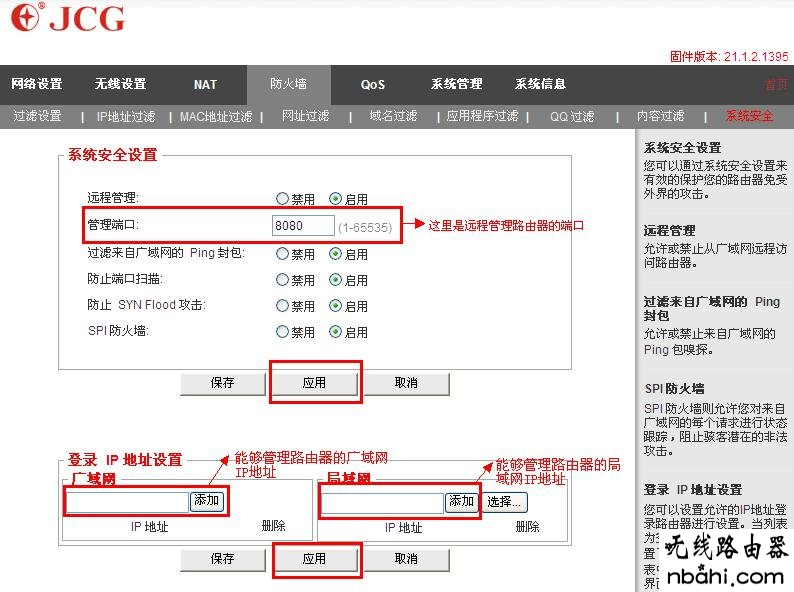Open the 应用程序过滤 submenu
This screenshot has height=592, width=794.
click(x=483, y=116)
